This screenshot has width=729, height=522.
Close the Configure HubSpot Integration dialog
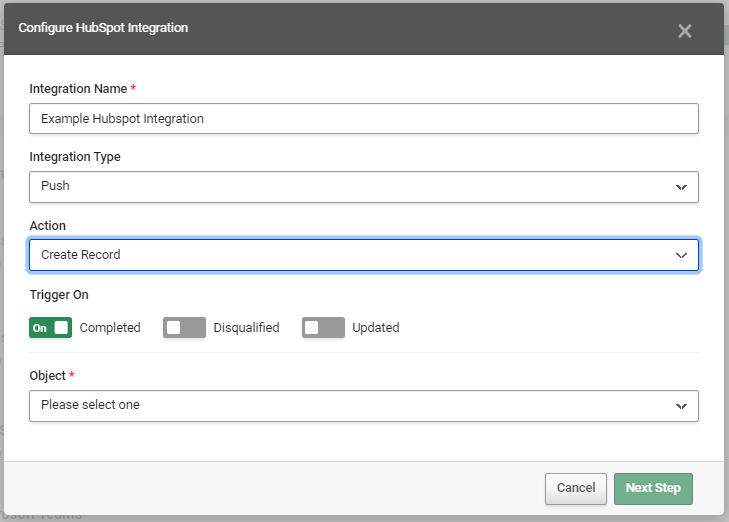pyautogui.click(x=684, y=31)
